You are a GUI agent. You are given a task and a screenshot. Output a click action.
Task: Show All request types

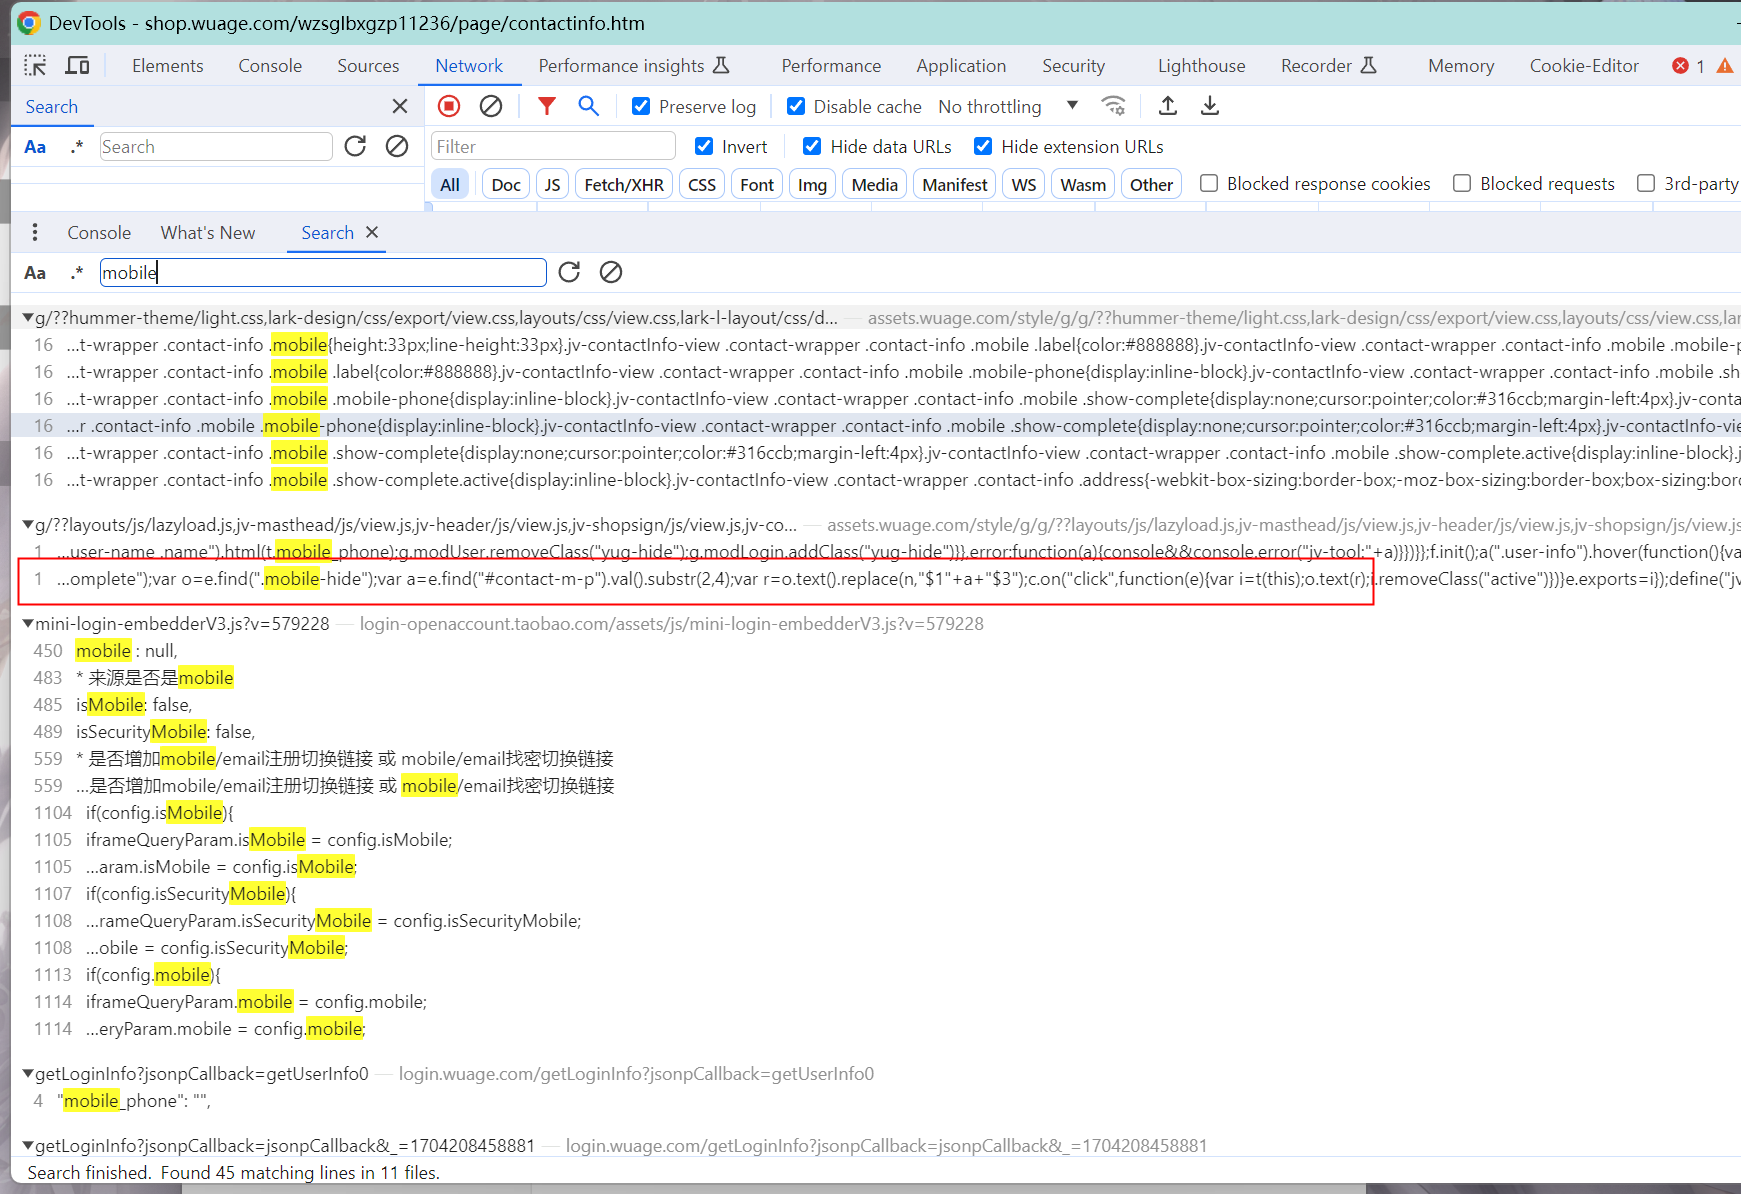click(x=450, y=185)
